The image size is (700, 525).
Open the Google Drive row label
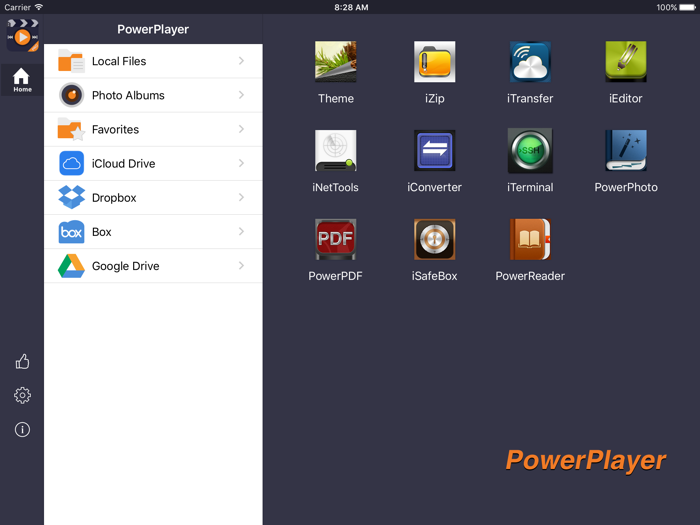tap(125, 266)
